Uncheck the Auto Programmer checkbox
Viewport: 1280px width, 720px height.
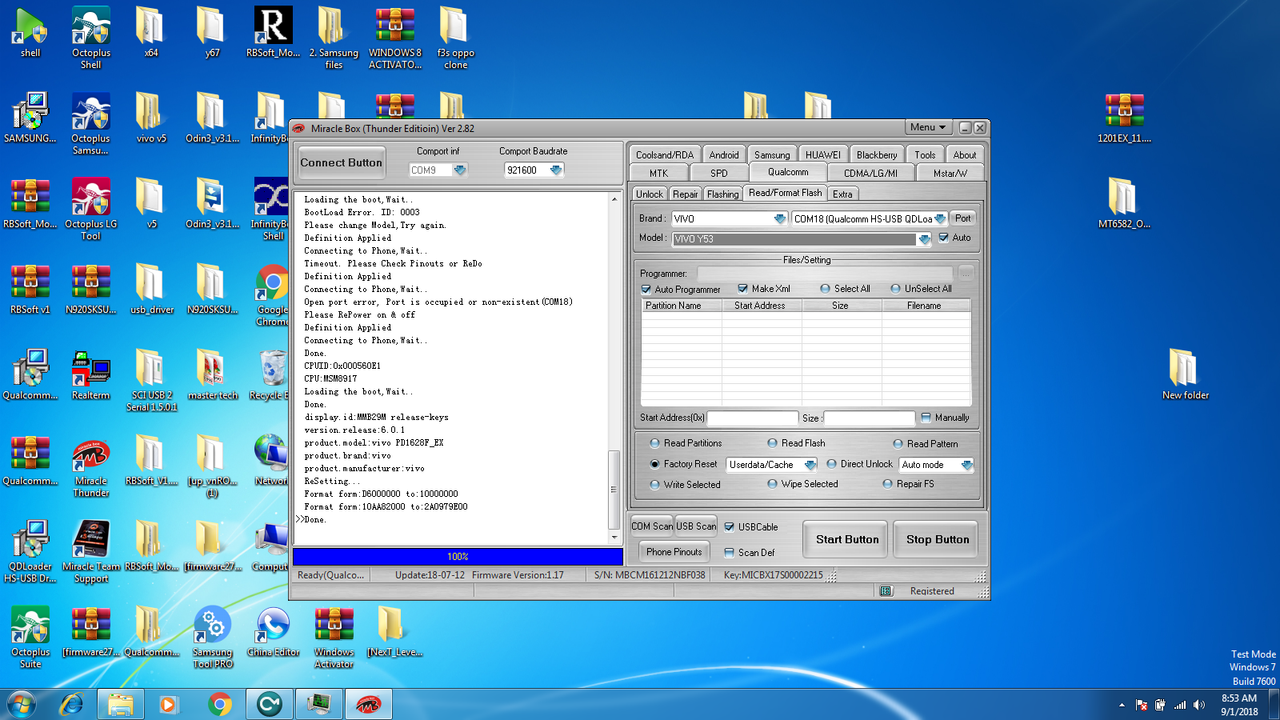coord(646,289)
